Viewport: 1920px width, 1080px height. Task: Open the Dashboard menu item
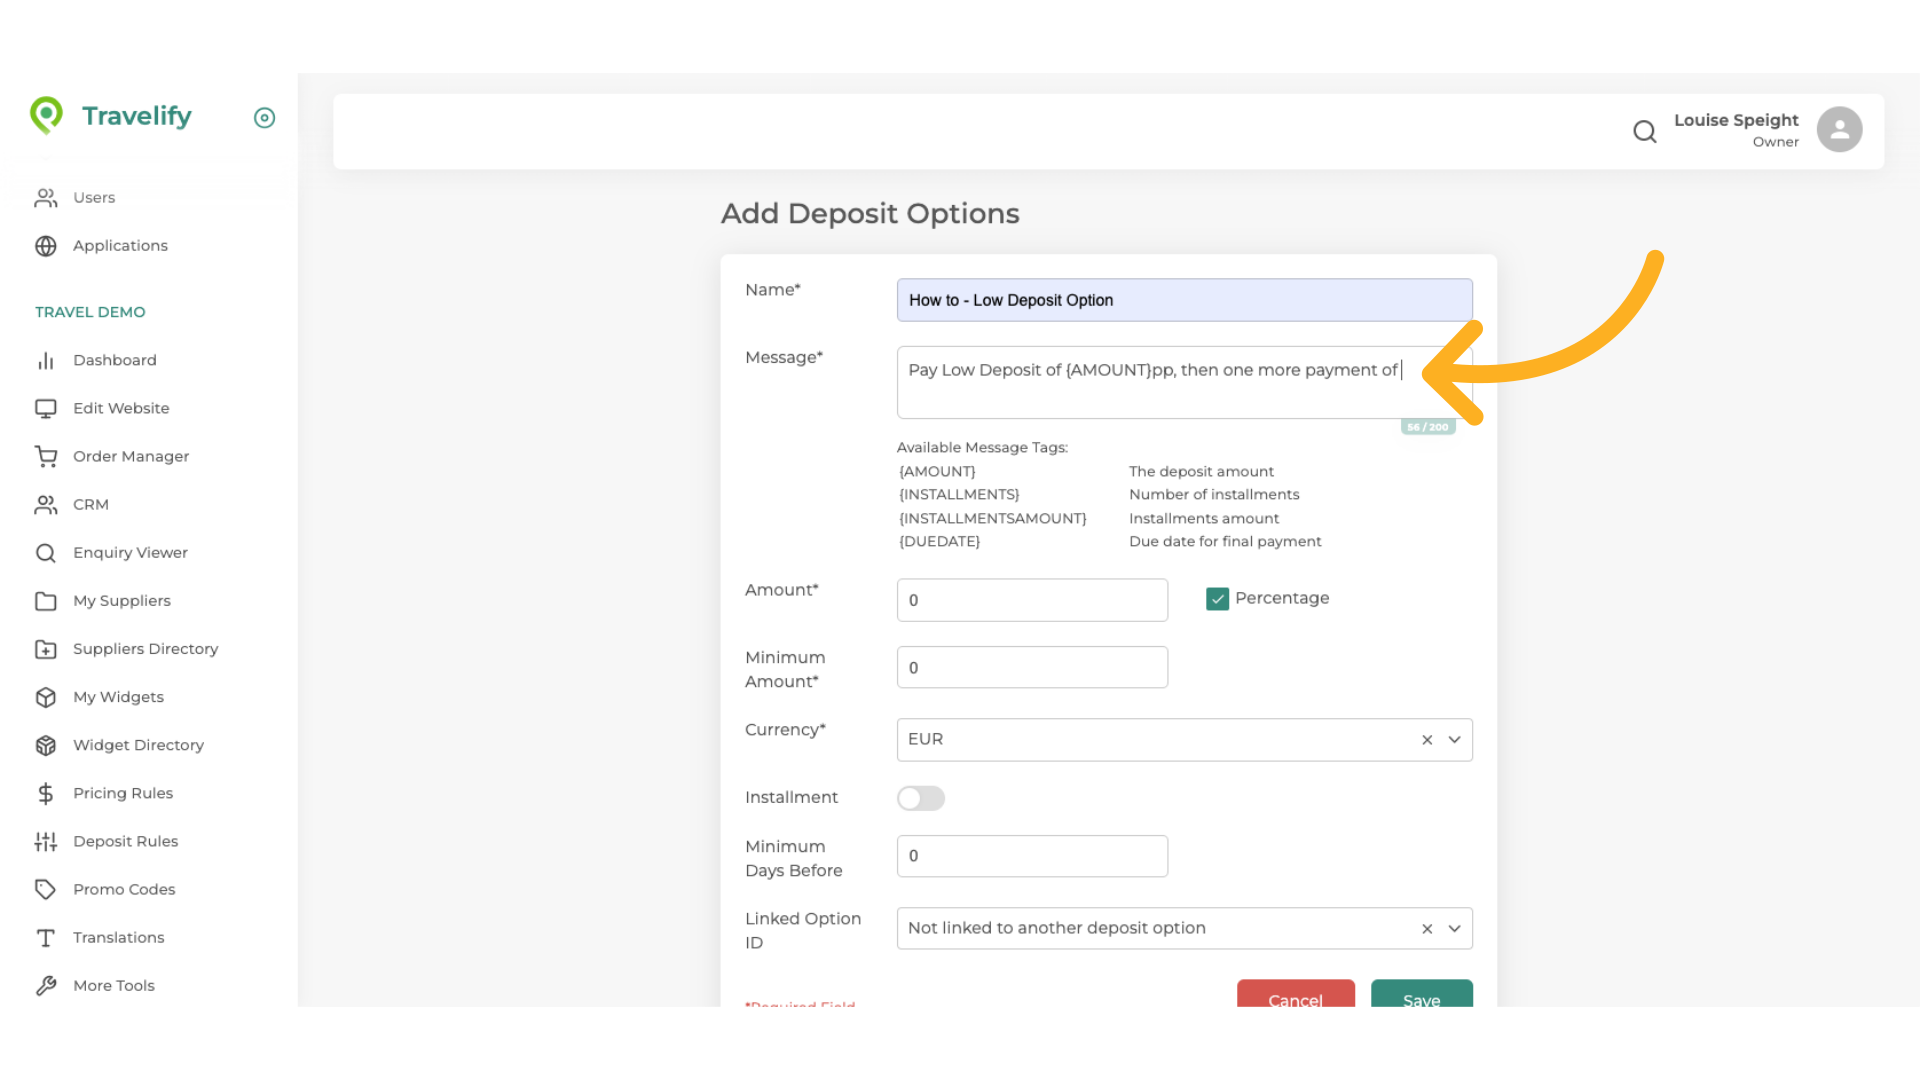(114, 360)
